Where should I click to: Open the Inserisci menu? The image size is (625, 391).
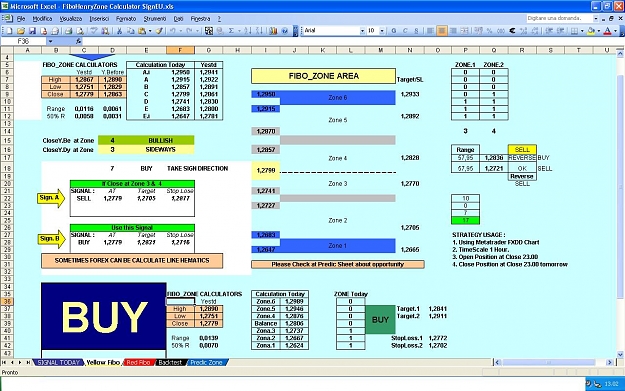point(99,19)
